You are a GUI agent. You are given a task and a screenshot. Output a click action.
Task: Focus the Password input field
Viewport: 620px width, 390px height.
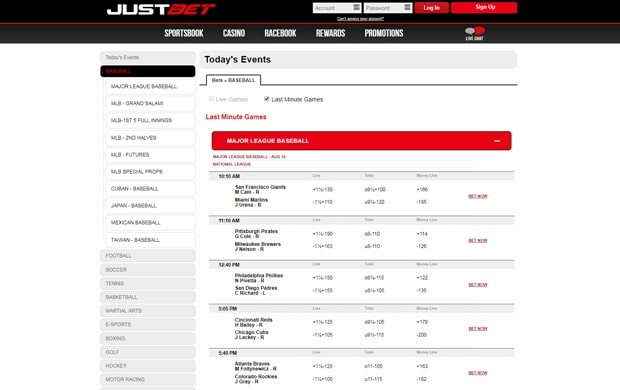388,8
